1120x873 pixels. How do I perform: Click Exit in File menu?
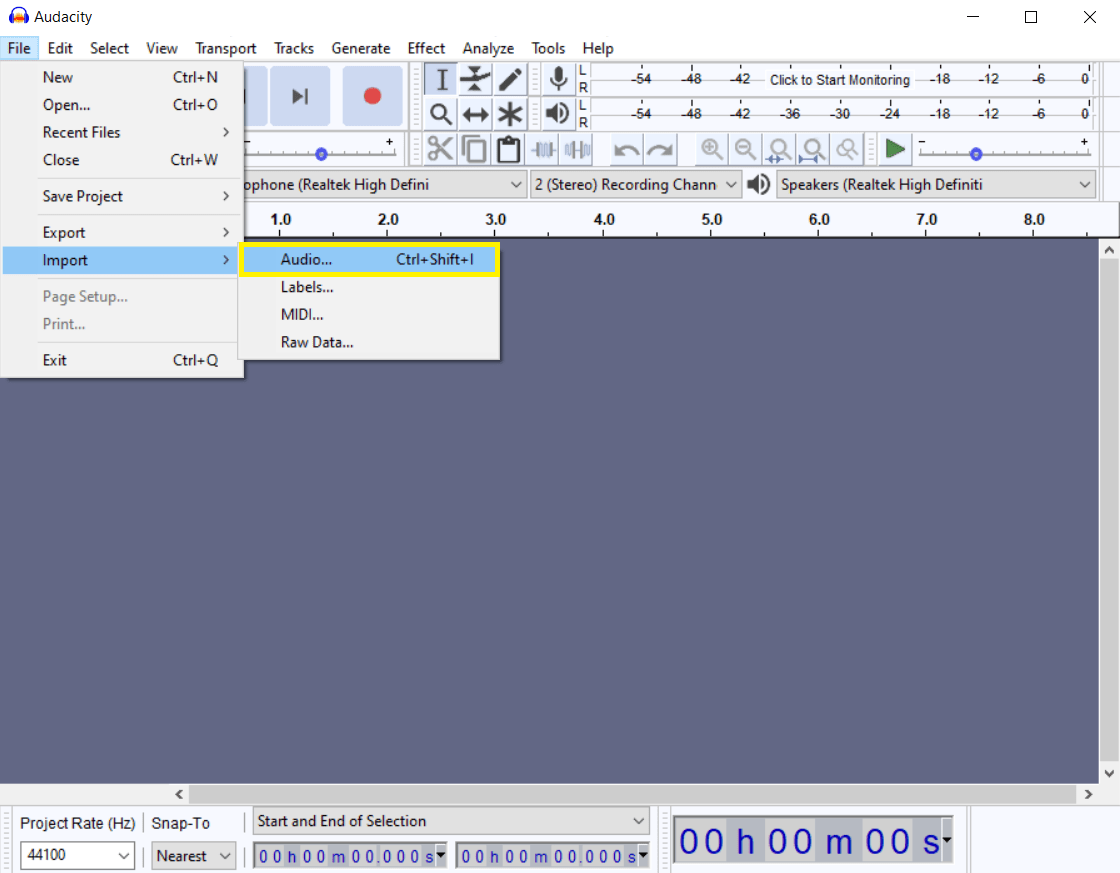point(123,360)
